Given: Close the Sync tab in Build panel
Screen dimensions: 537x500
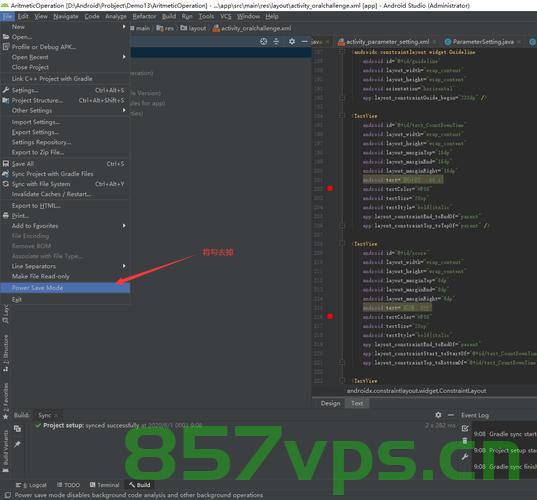Looking at the screenshot, I should pyautogui.click(x=57, y=415).
